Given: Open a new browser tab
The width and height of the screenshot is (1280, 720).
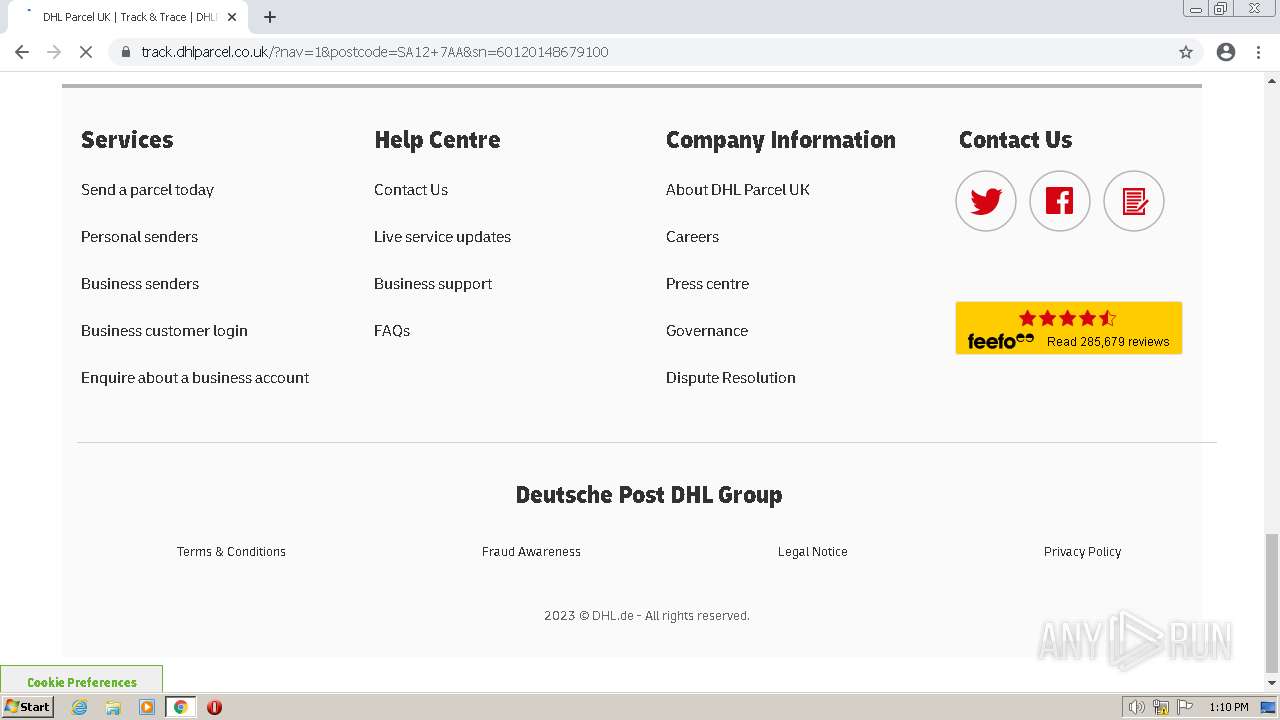Looking at the screenshot, I should (x=270, y=17).
